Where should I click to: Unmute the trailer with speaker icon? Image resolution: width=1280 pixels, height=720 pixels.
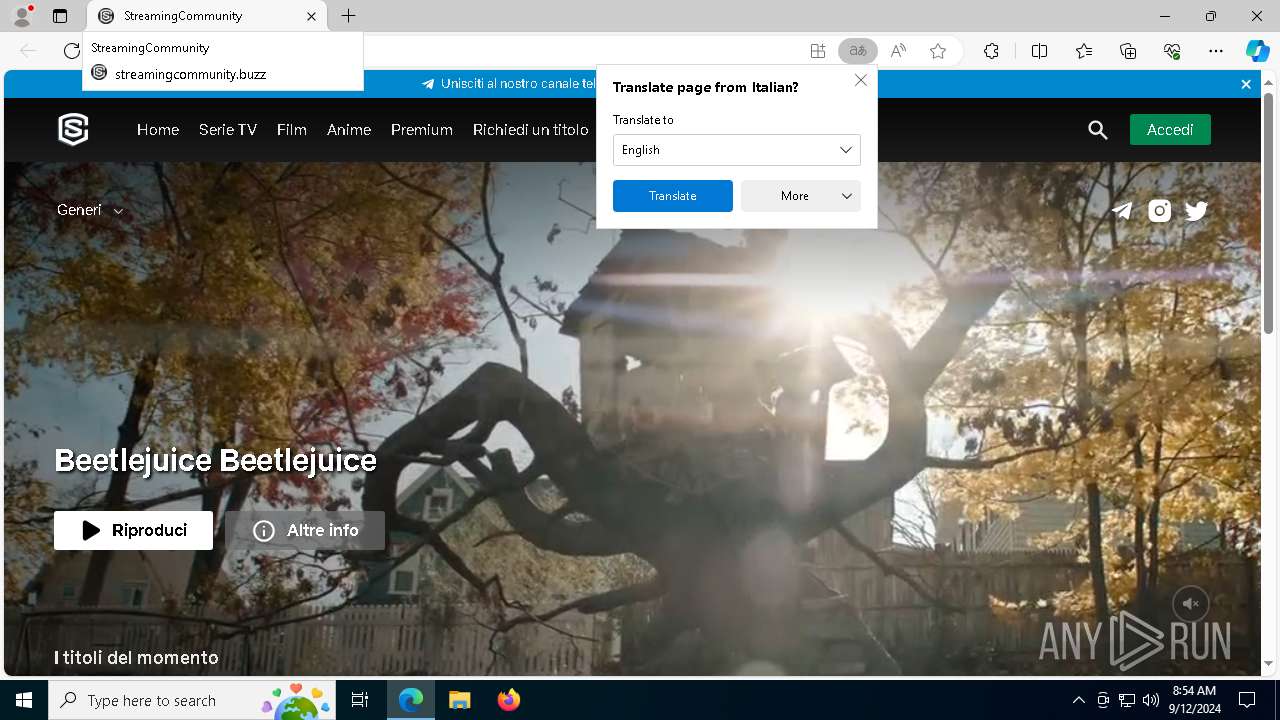[1191, 604]
